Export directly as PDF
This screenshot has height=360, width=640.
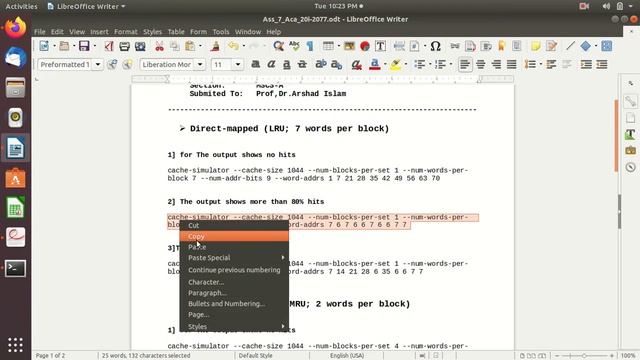tap(109, 46)
